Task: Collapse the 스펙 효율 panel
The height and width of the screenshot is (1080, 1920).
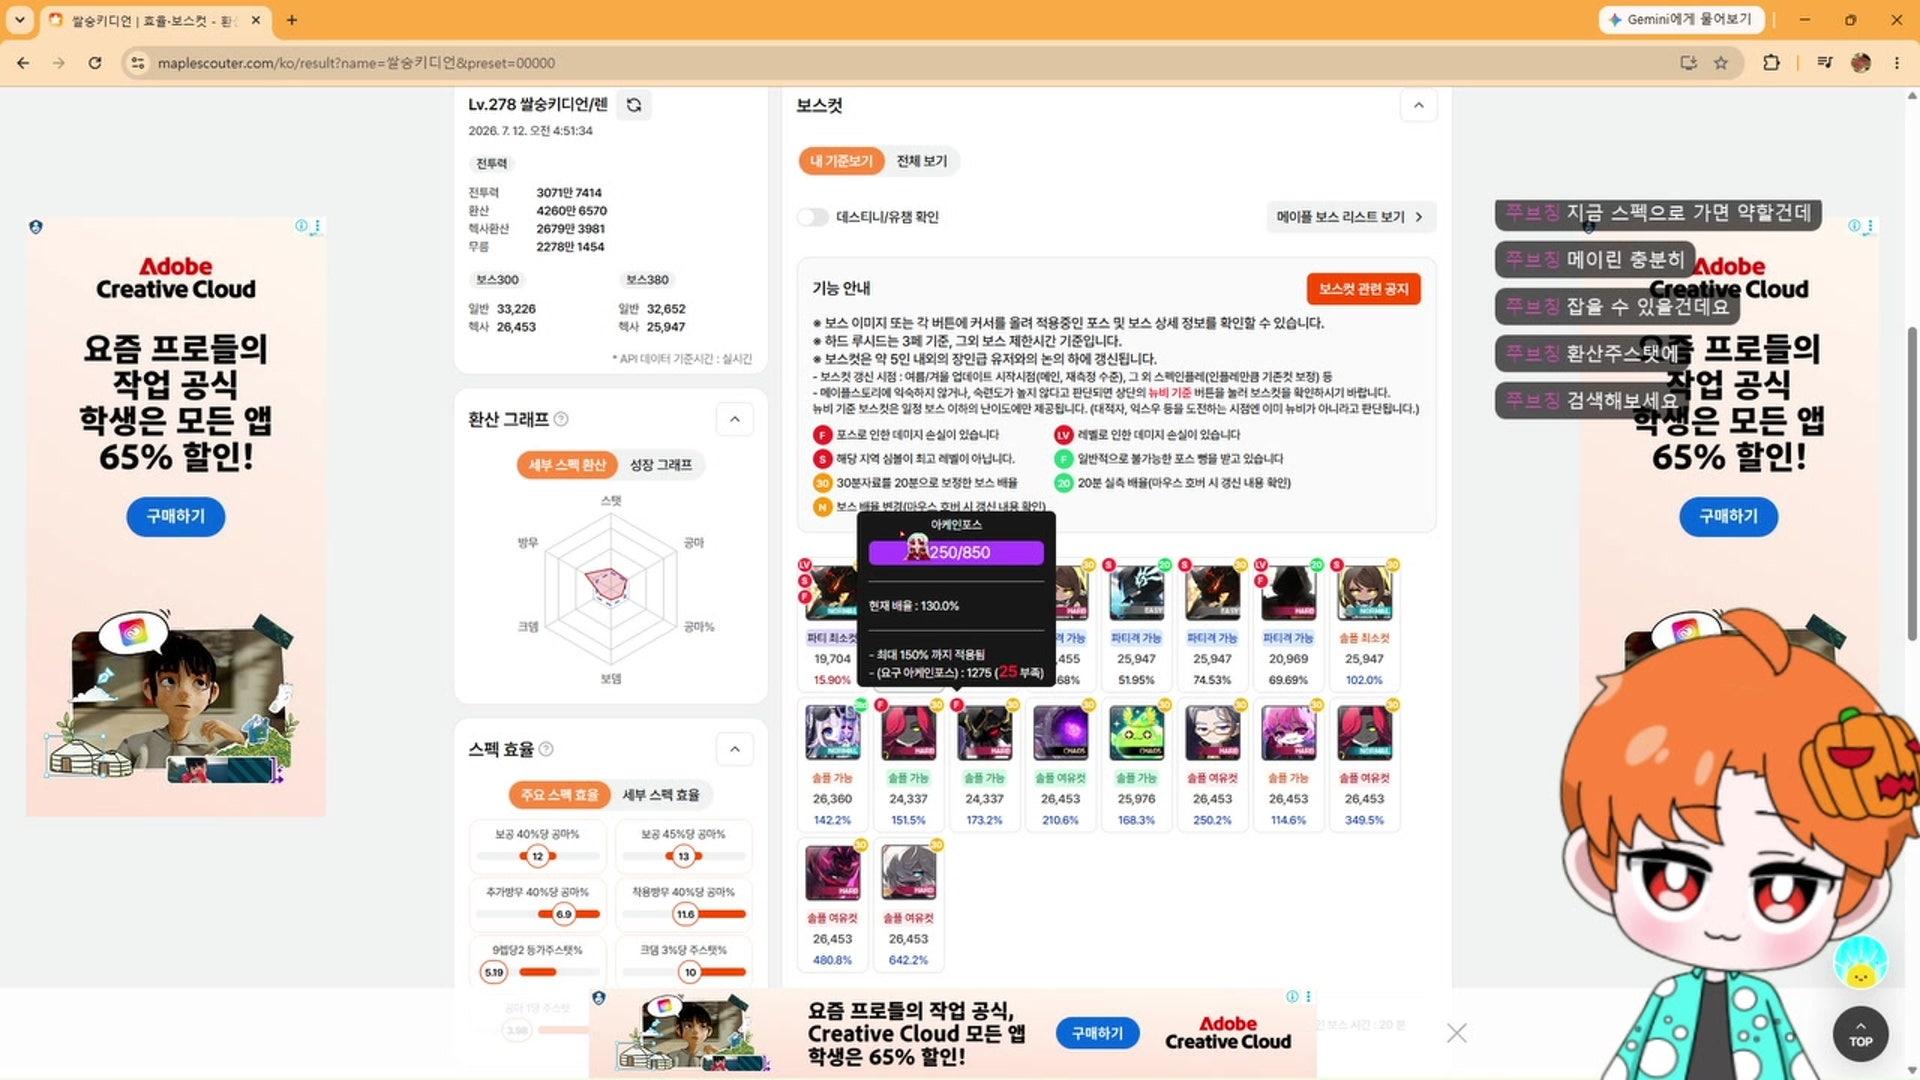Action: [x=735, y=749]
